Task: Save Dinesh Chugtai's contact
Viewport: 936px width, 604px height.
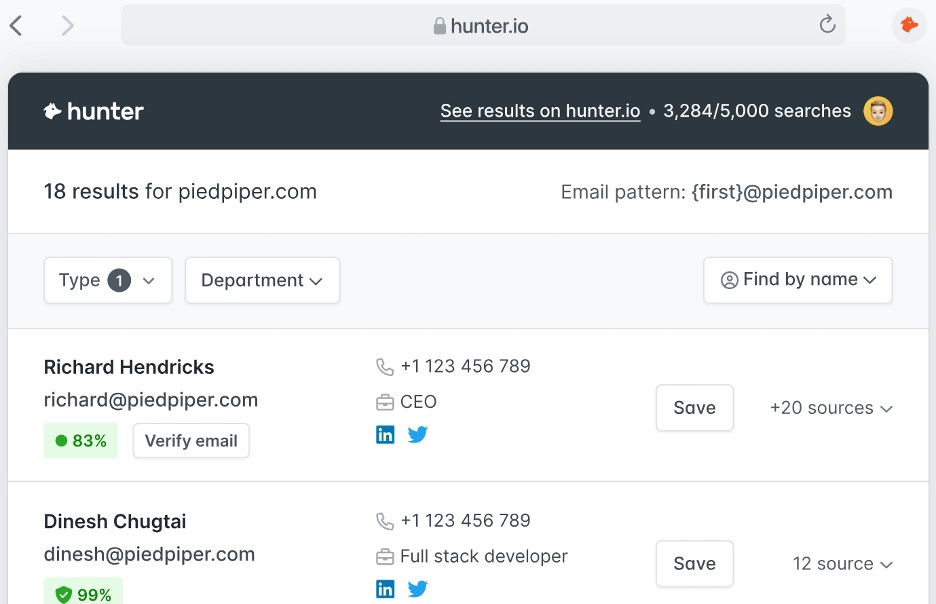Action: tap(694, 563)
